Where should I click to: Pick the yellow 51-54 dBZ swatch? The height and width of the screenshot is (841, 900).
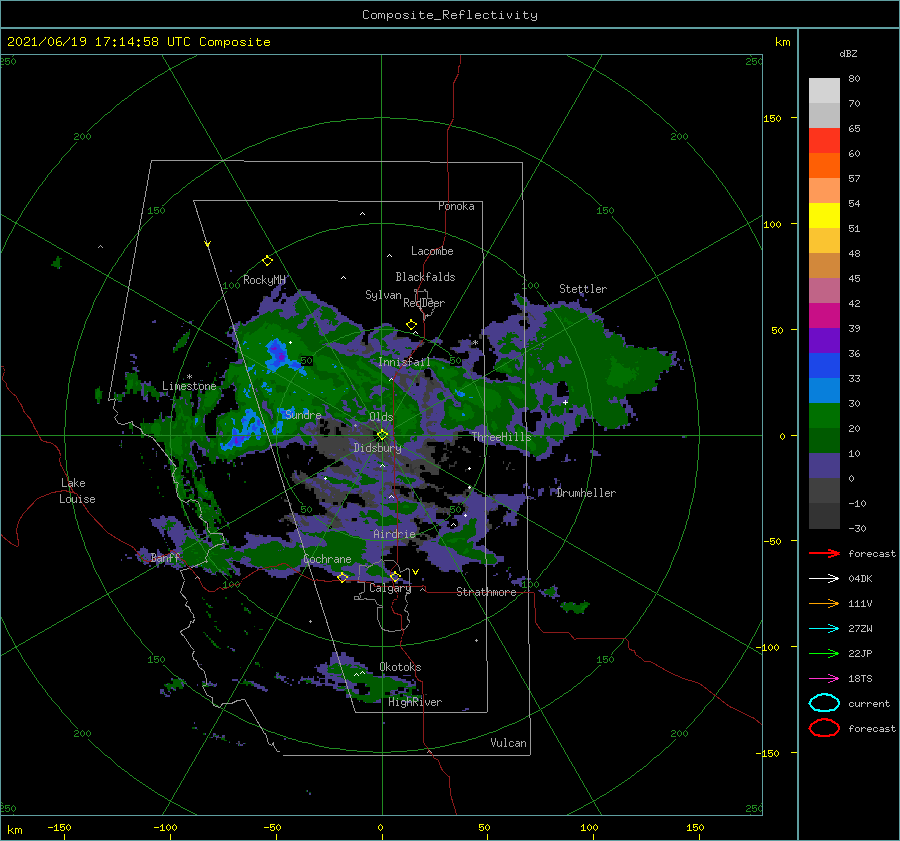pos(824,216)
